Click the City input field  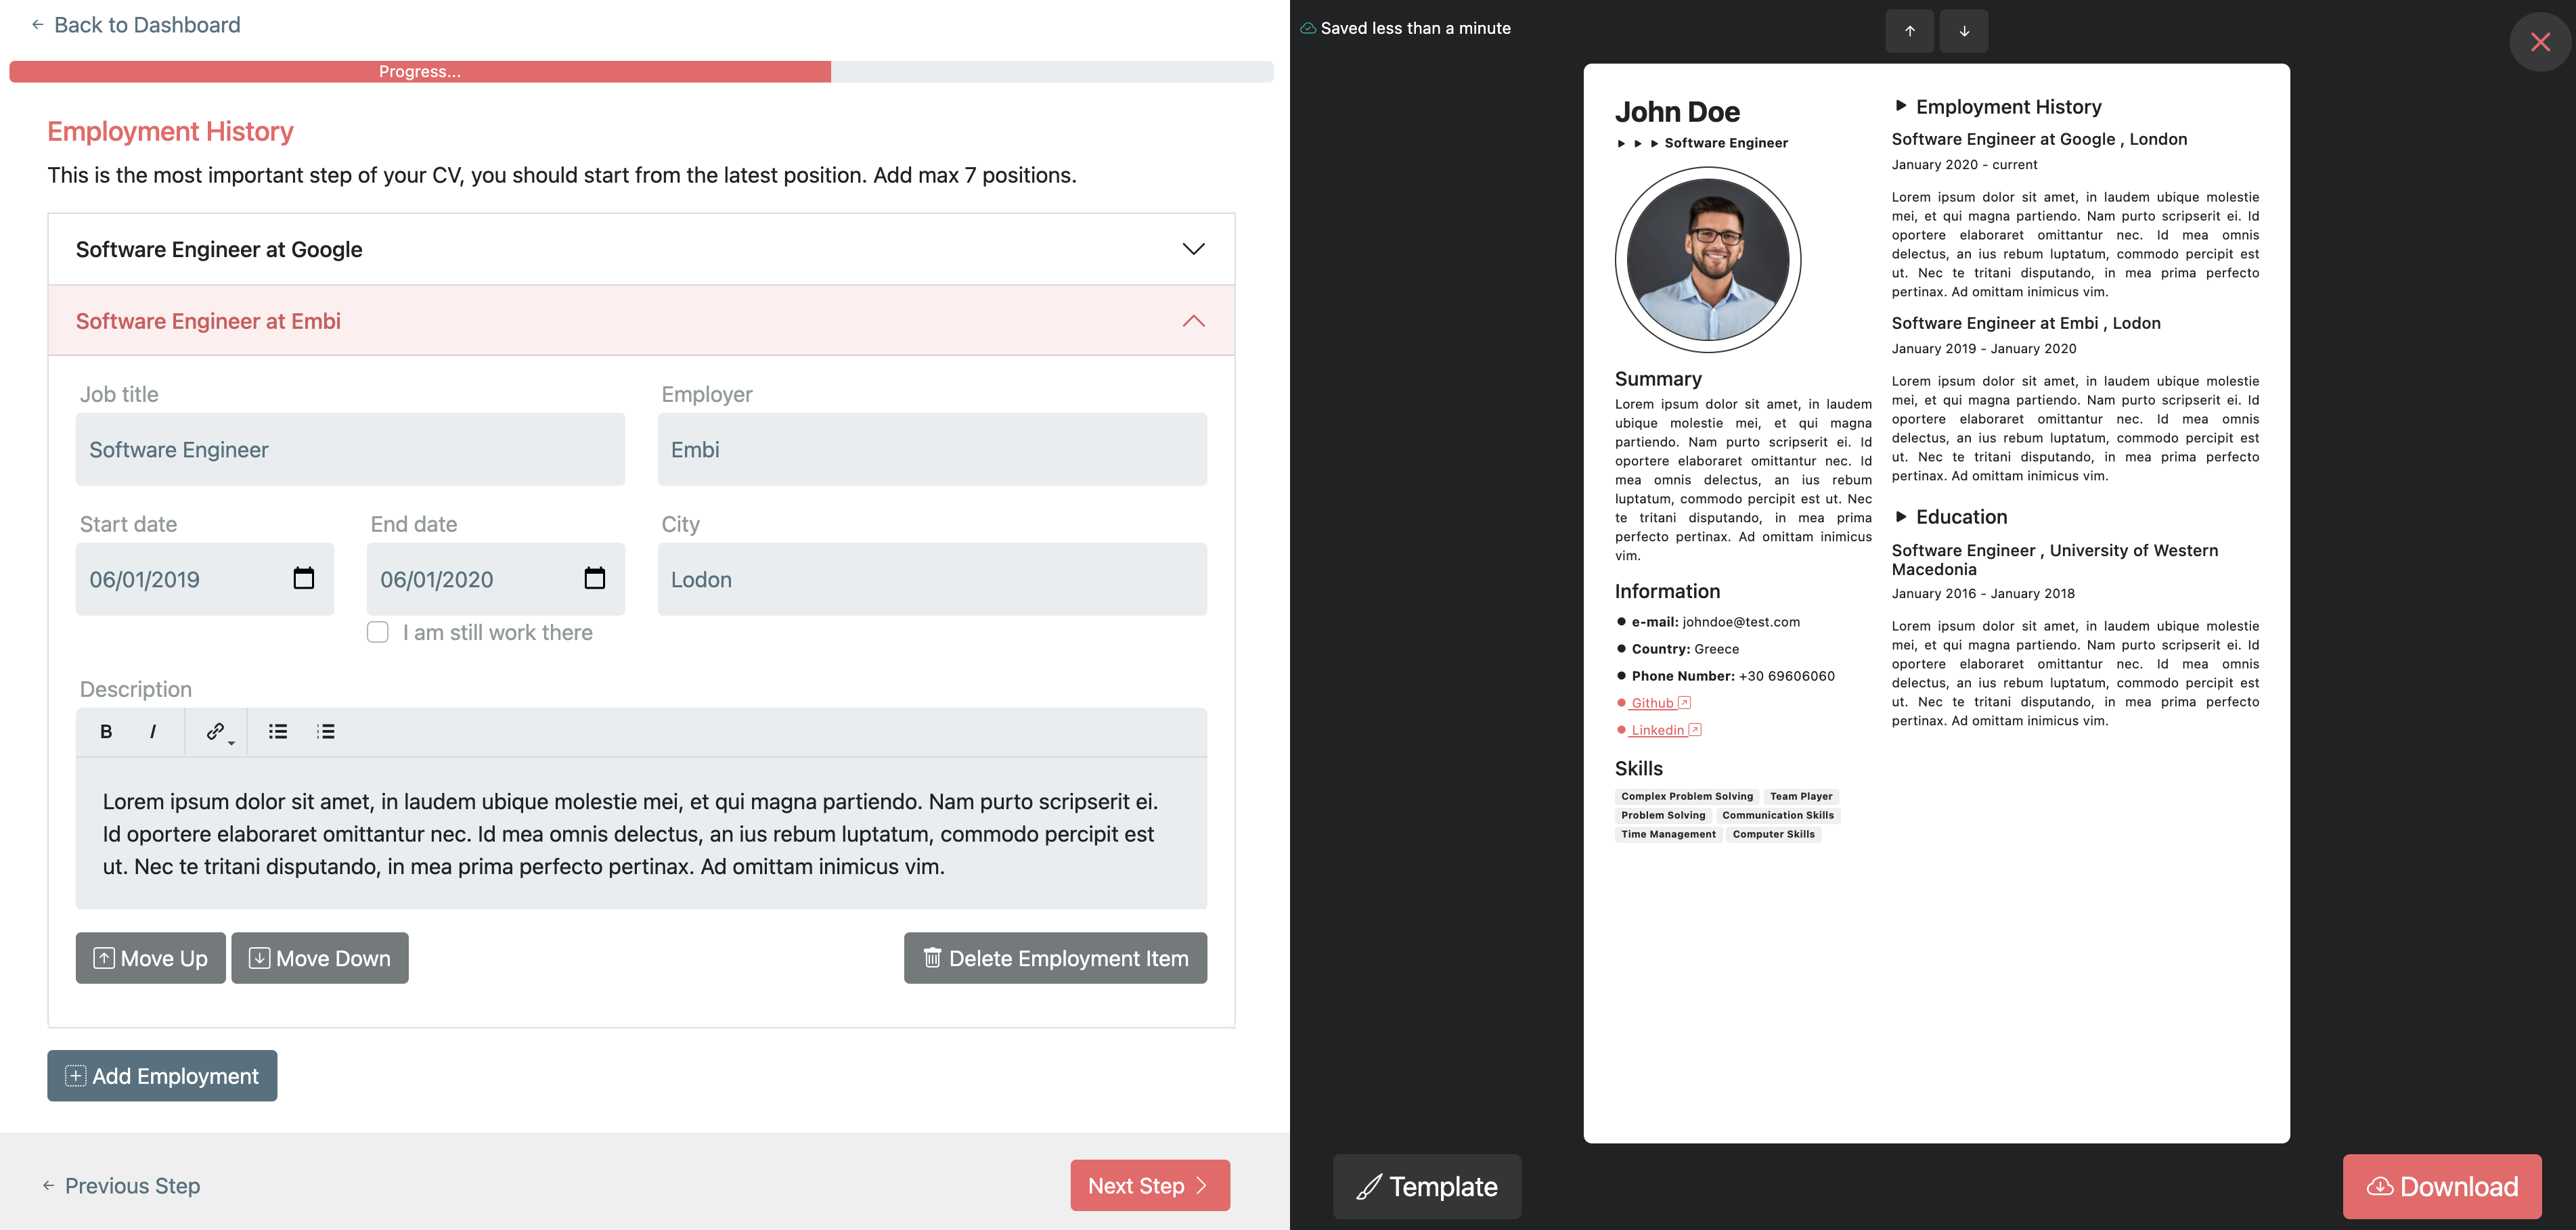[931, 579]
